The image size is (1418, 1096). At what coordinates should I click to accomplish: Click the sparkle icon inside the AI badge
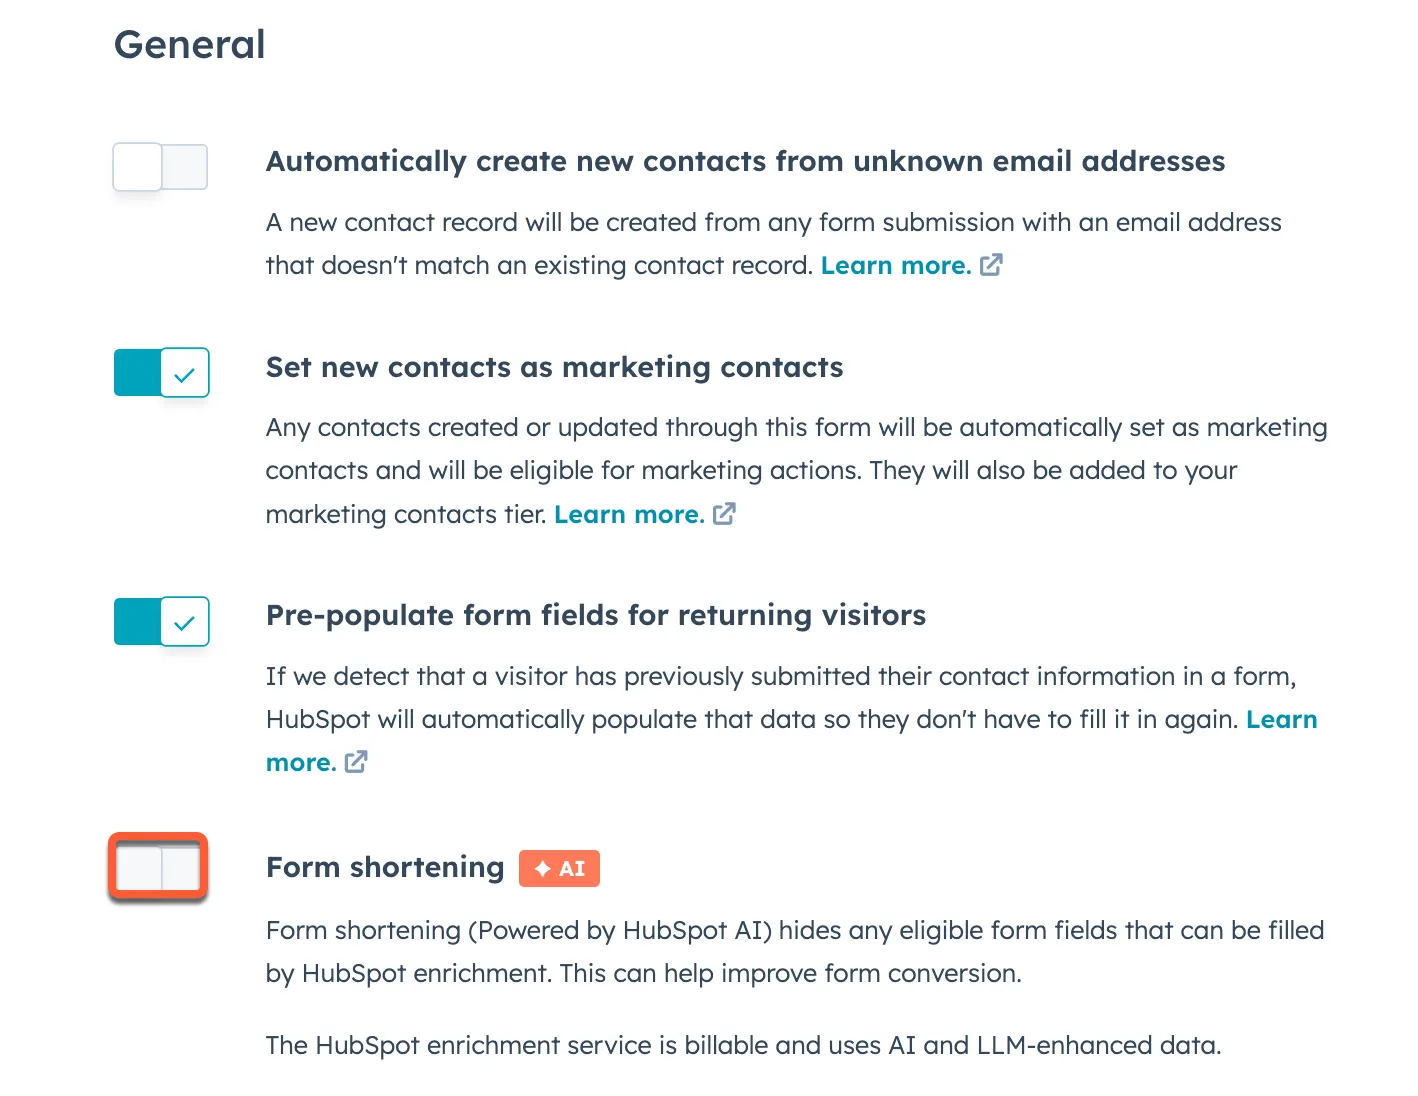[x=543, y=869]
